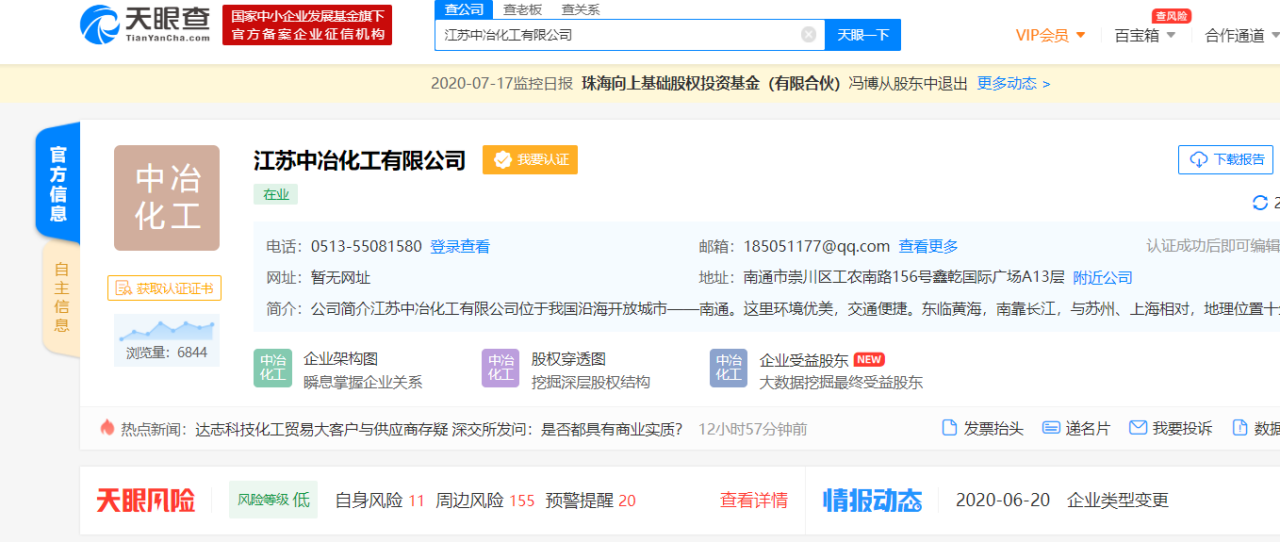The image size is (1280, 542).
Task: Click the 递名片 card icon
Action: (x=1051, y=428)
